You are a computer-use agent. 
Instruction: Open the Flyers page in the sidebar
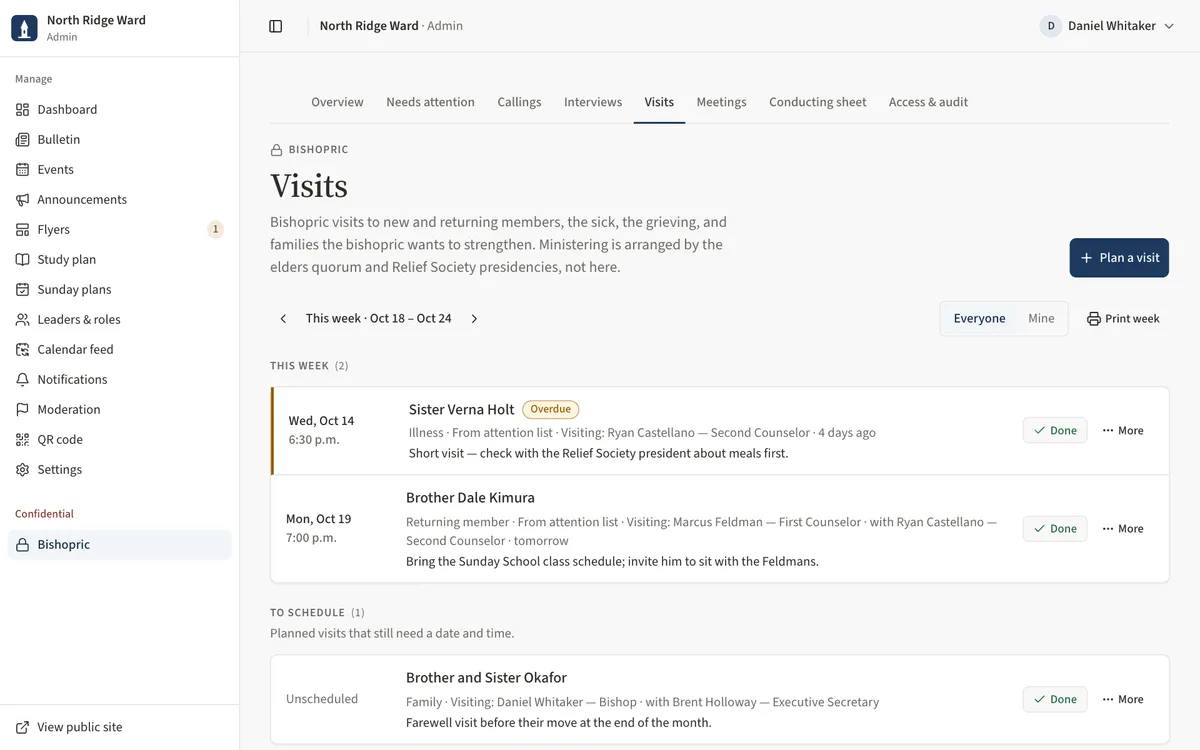pyautogui.click(x=120, y=229)
